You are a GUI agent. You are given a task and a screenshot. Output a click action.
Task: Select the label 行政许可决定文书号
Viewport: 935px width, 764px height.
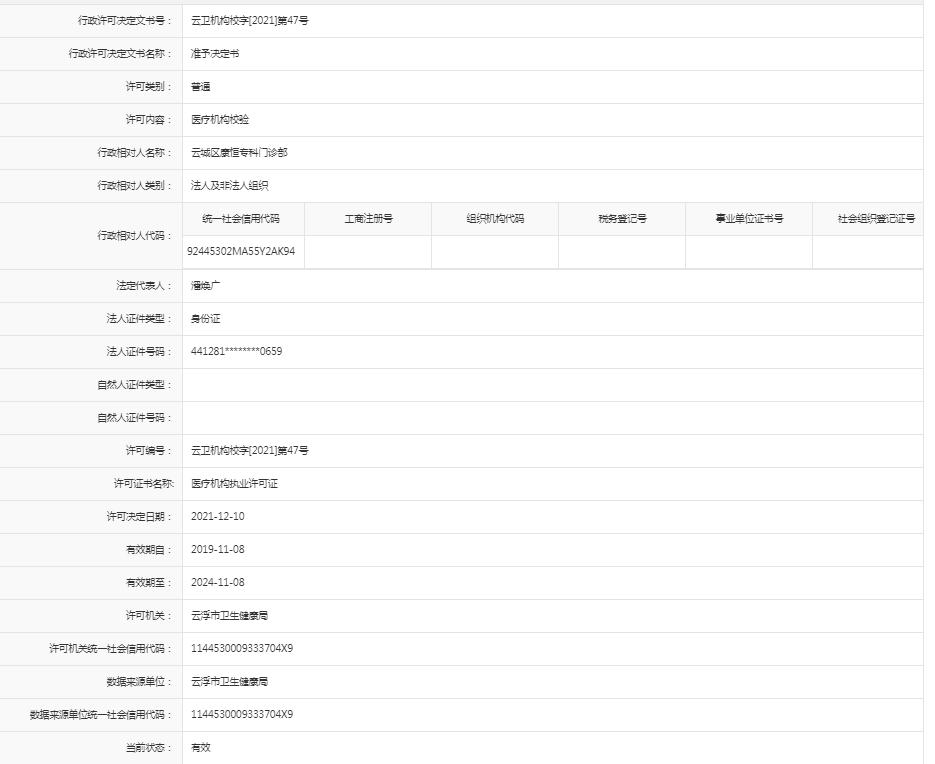[125, 21]
